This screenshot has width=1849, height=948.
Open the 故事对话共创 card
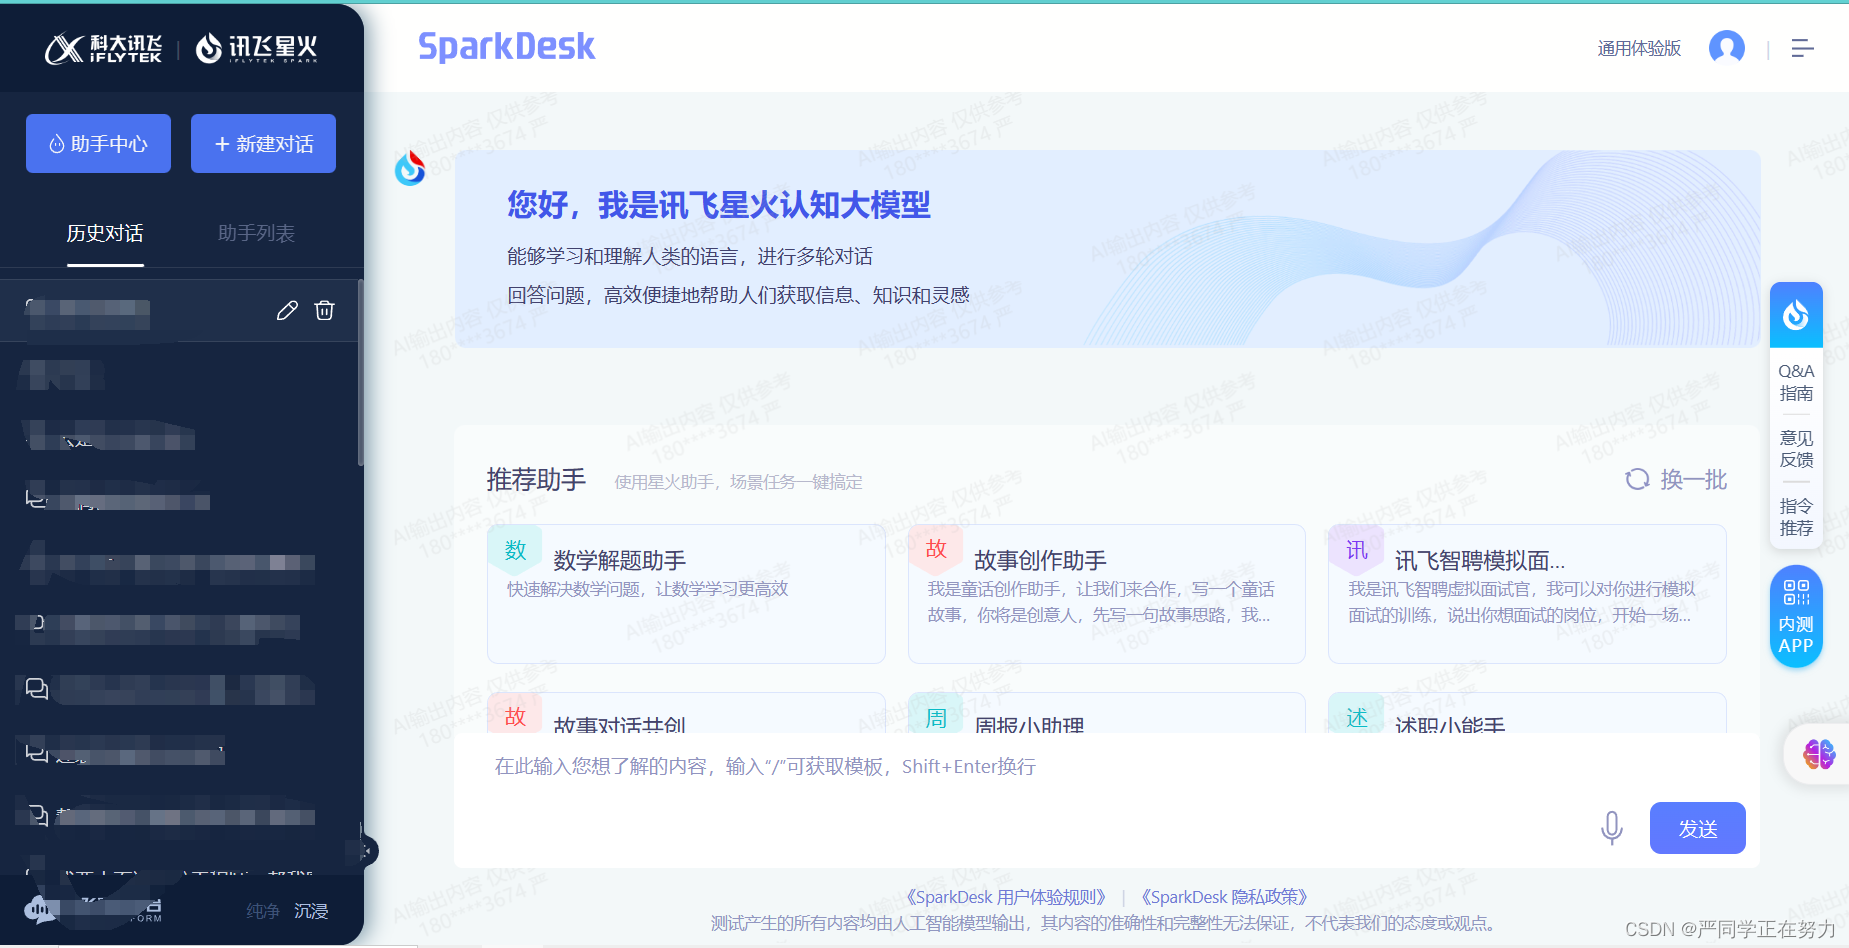click(686, 713)
